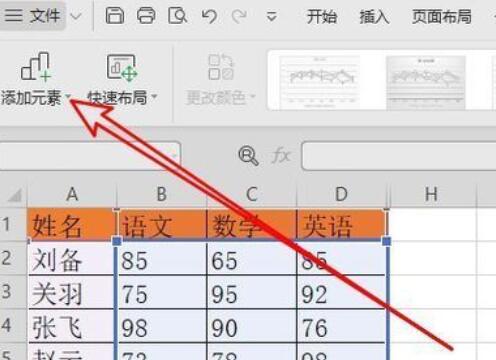Viewport: 496px width, 360px height.
Task: Click the fx insert function icon
Action: [x=281, y=156]
